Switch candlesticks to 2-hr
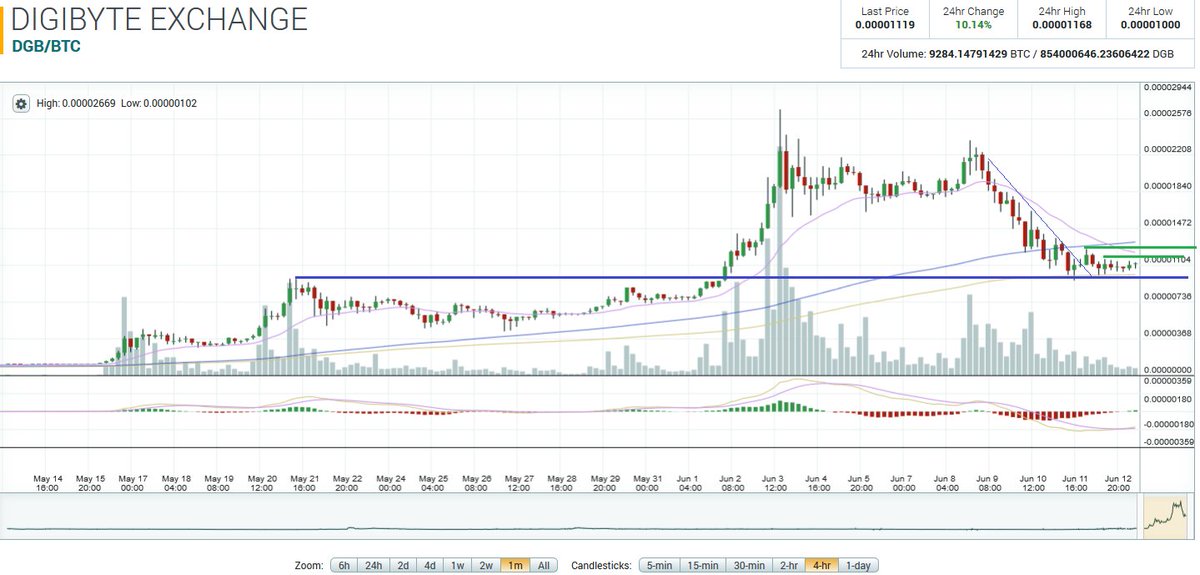The width and height of the screenshot is (1200, 575). pos(789,565)
